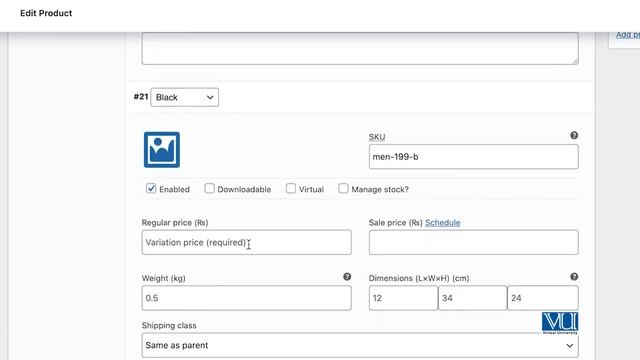
Task: Uncheck the Enabled checkbox
Action: 151,188
